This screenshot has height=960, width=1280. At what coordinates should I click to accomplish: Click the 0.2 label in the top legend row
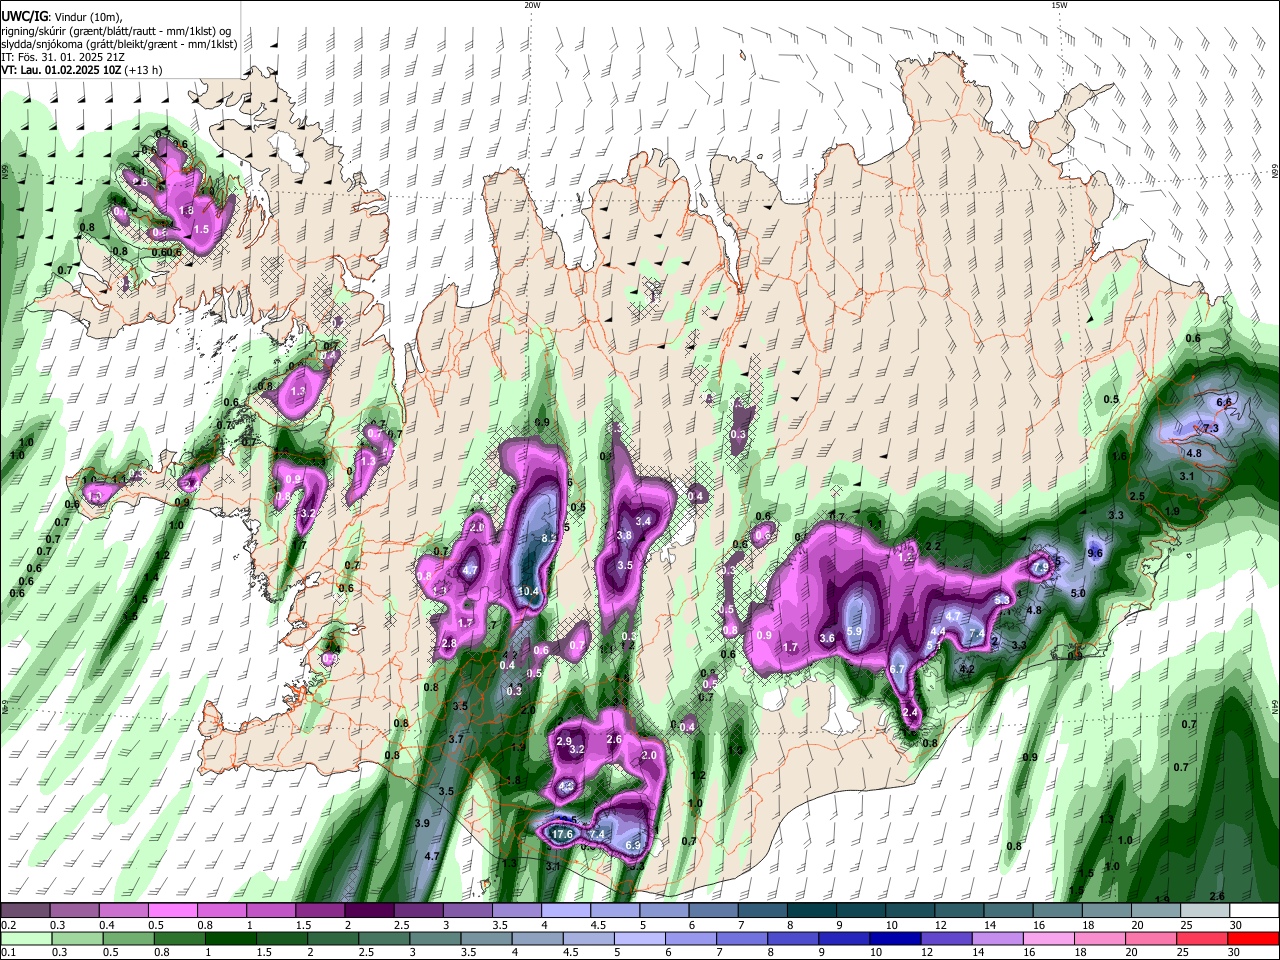pos(8,925)
